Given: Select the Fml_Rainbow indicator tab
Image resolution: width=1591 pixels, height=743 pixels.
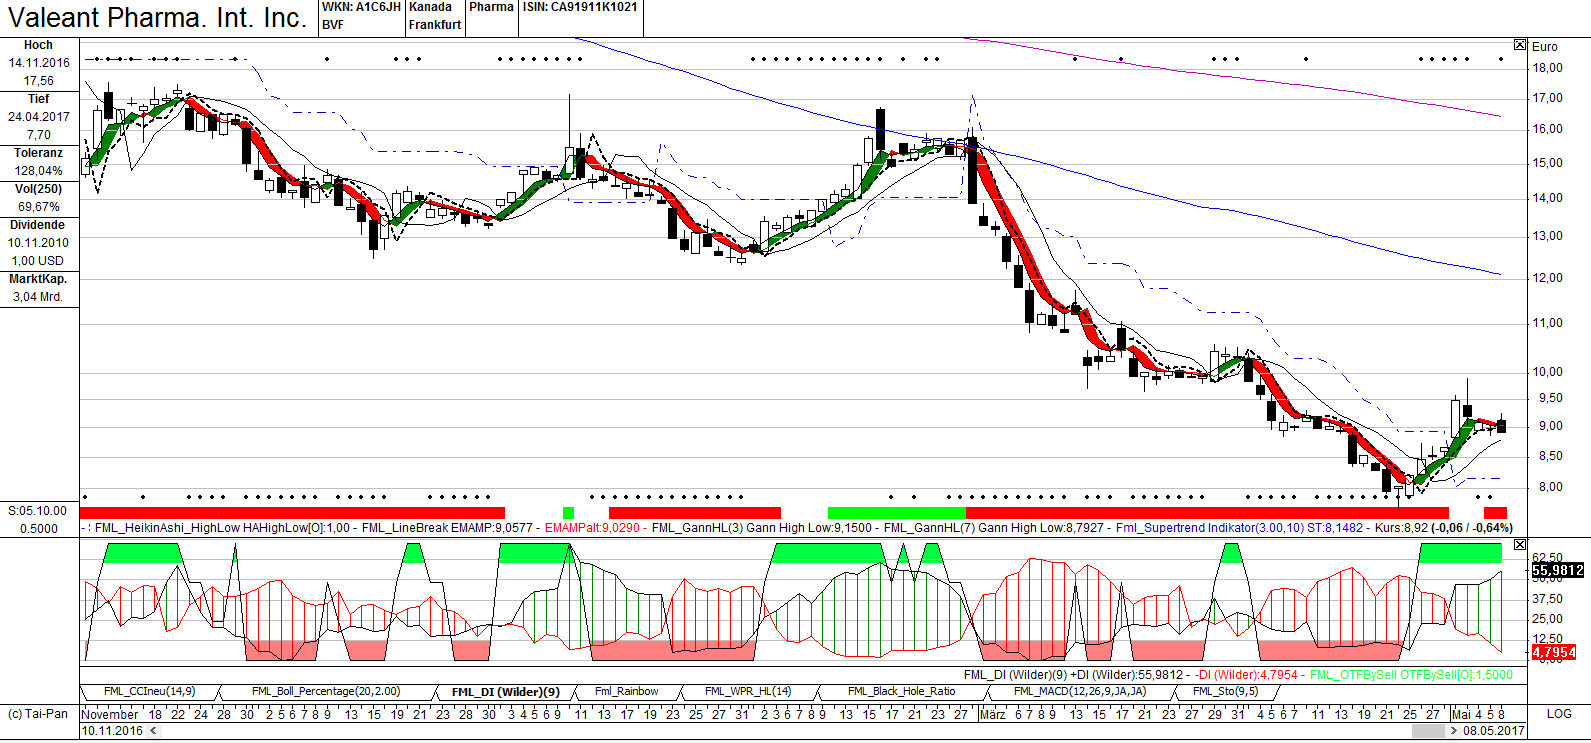Looking at the screenshot, I should tap(626, 691).
